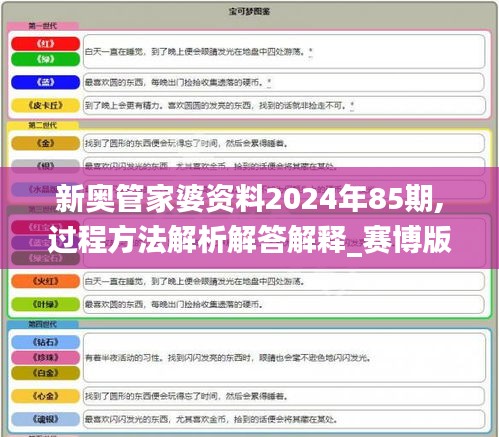
Task: Click the asterisk footnote after 红绿 description
Action: [x=311, y=52]
